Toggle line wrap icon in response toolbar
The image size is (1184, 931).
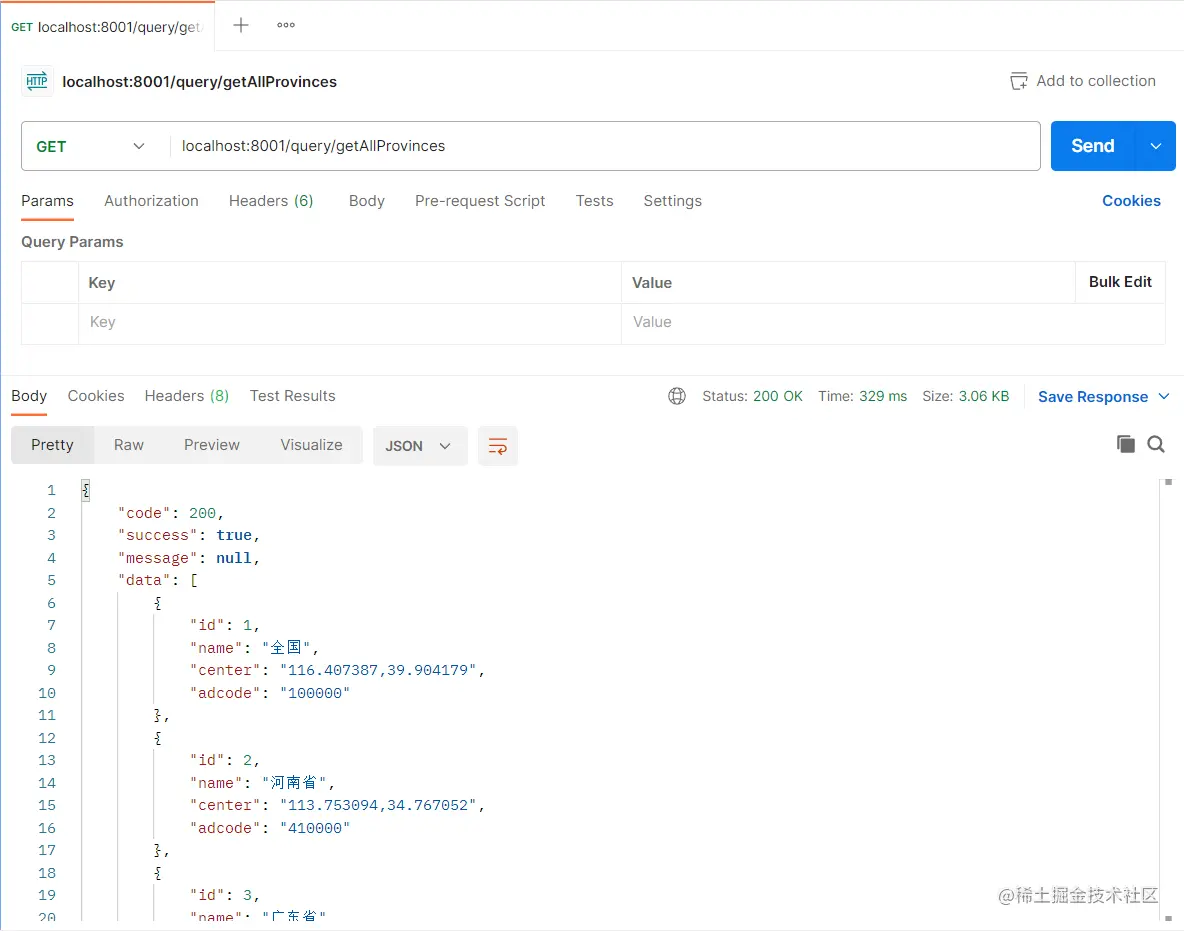498,445
